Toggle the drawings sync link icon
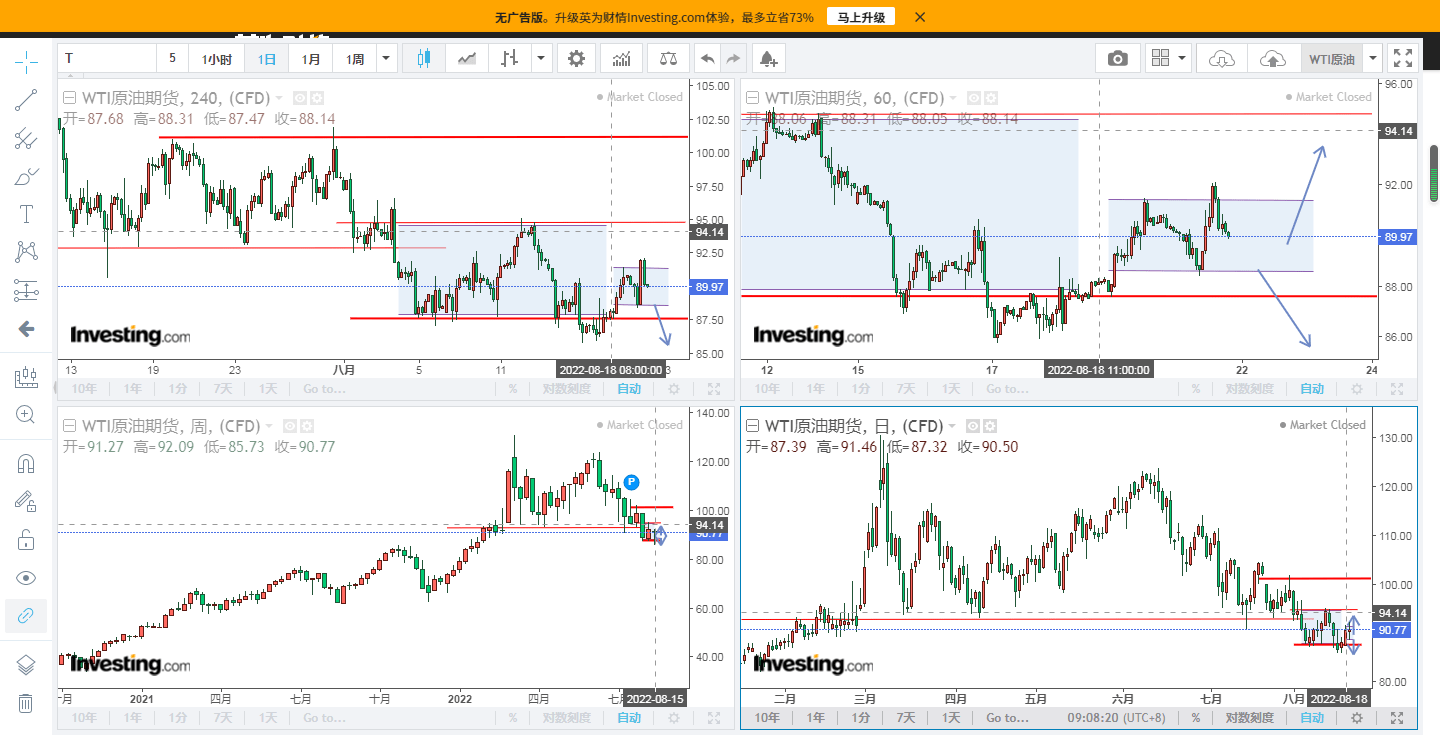Image resolution: width=1440 pixels, height=735 pixels. click(x=26, y=616)
